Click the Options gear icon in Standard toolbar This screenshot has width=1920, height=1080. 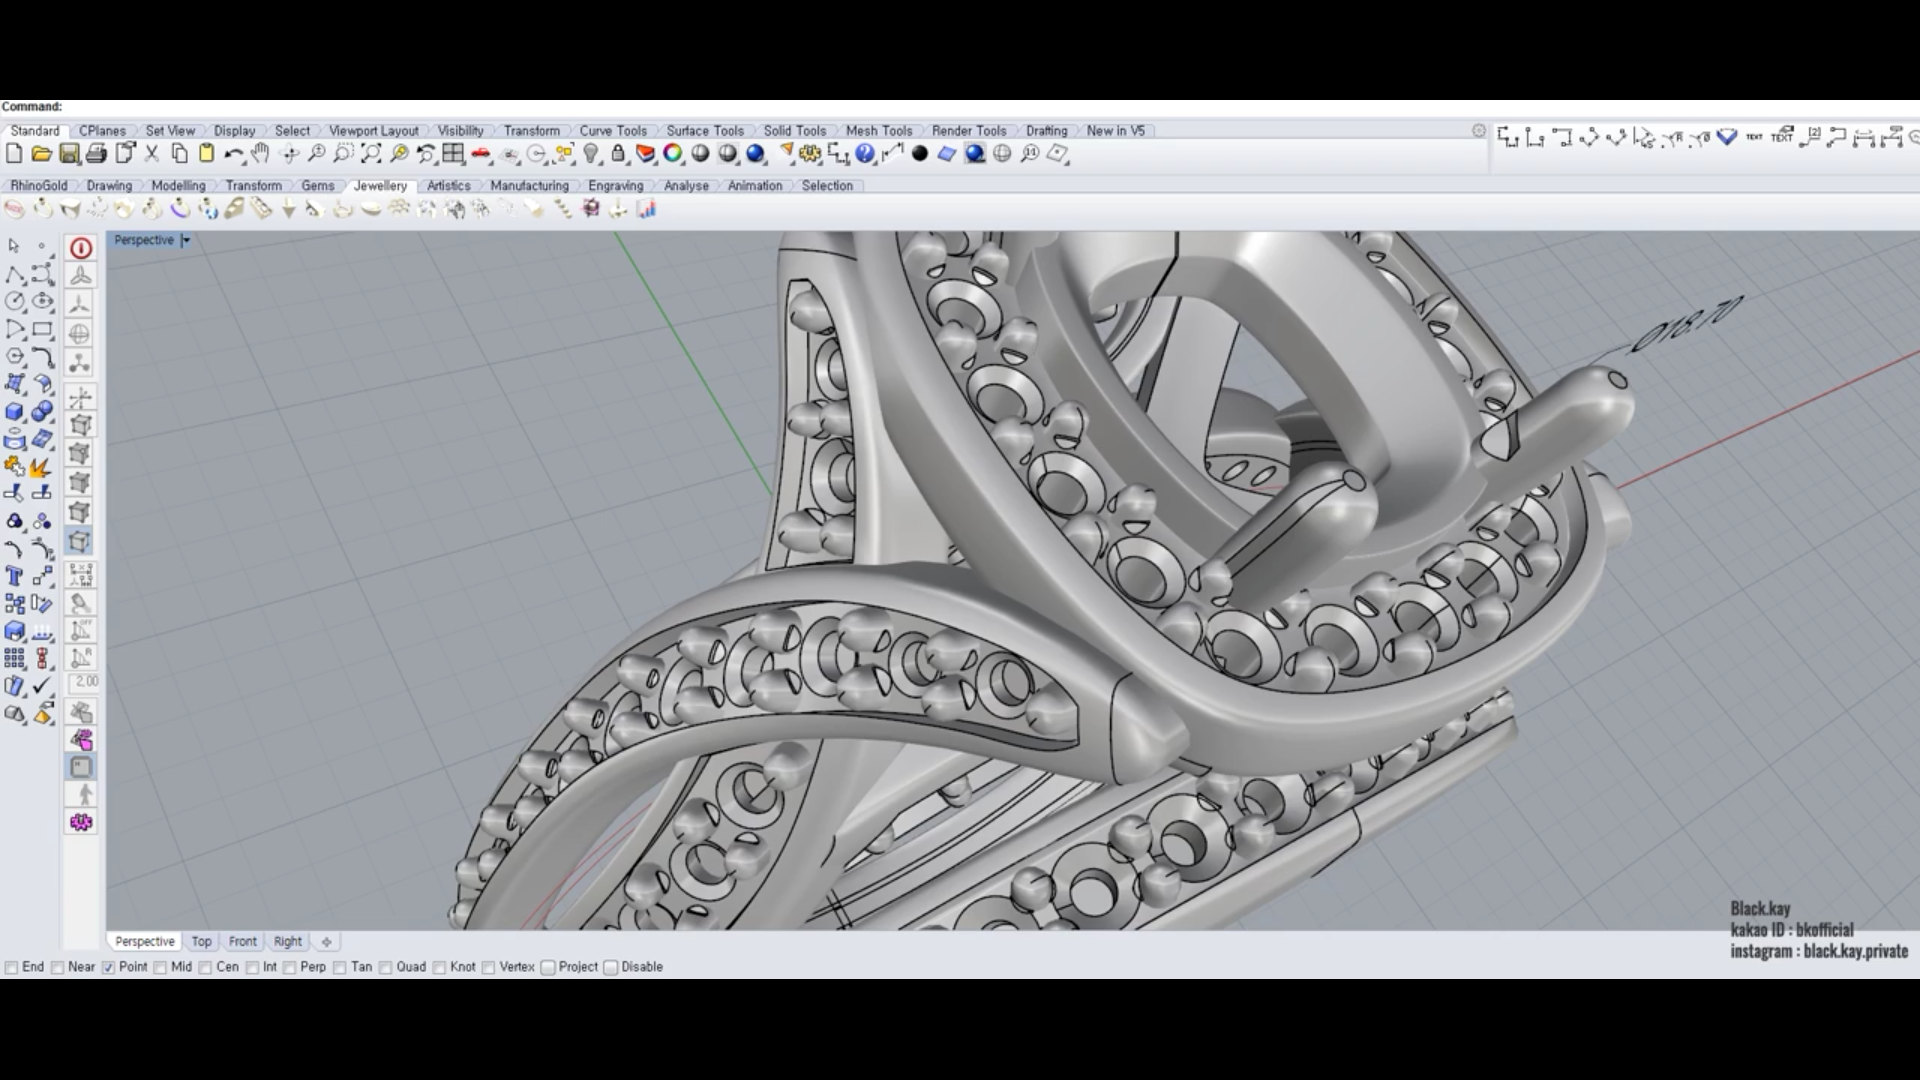coord(810,154)
